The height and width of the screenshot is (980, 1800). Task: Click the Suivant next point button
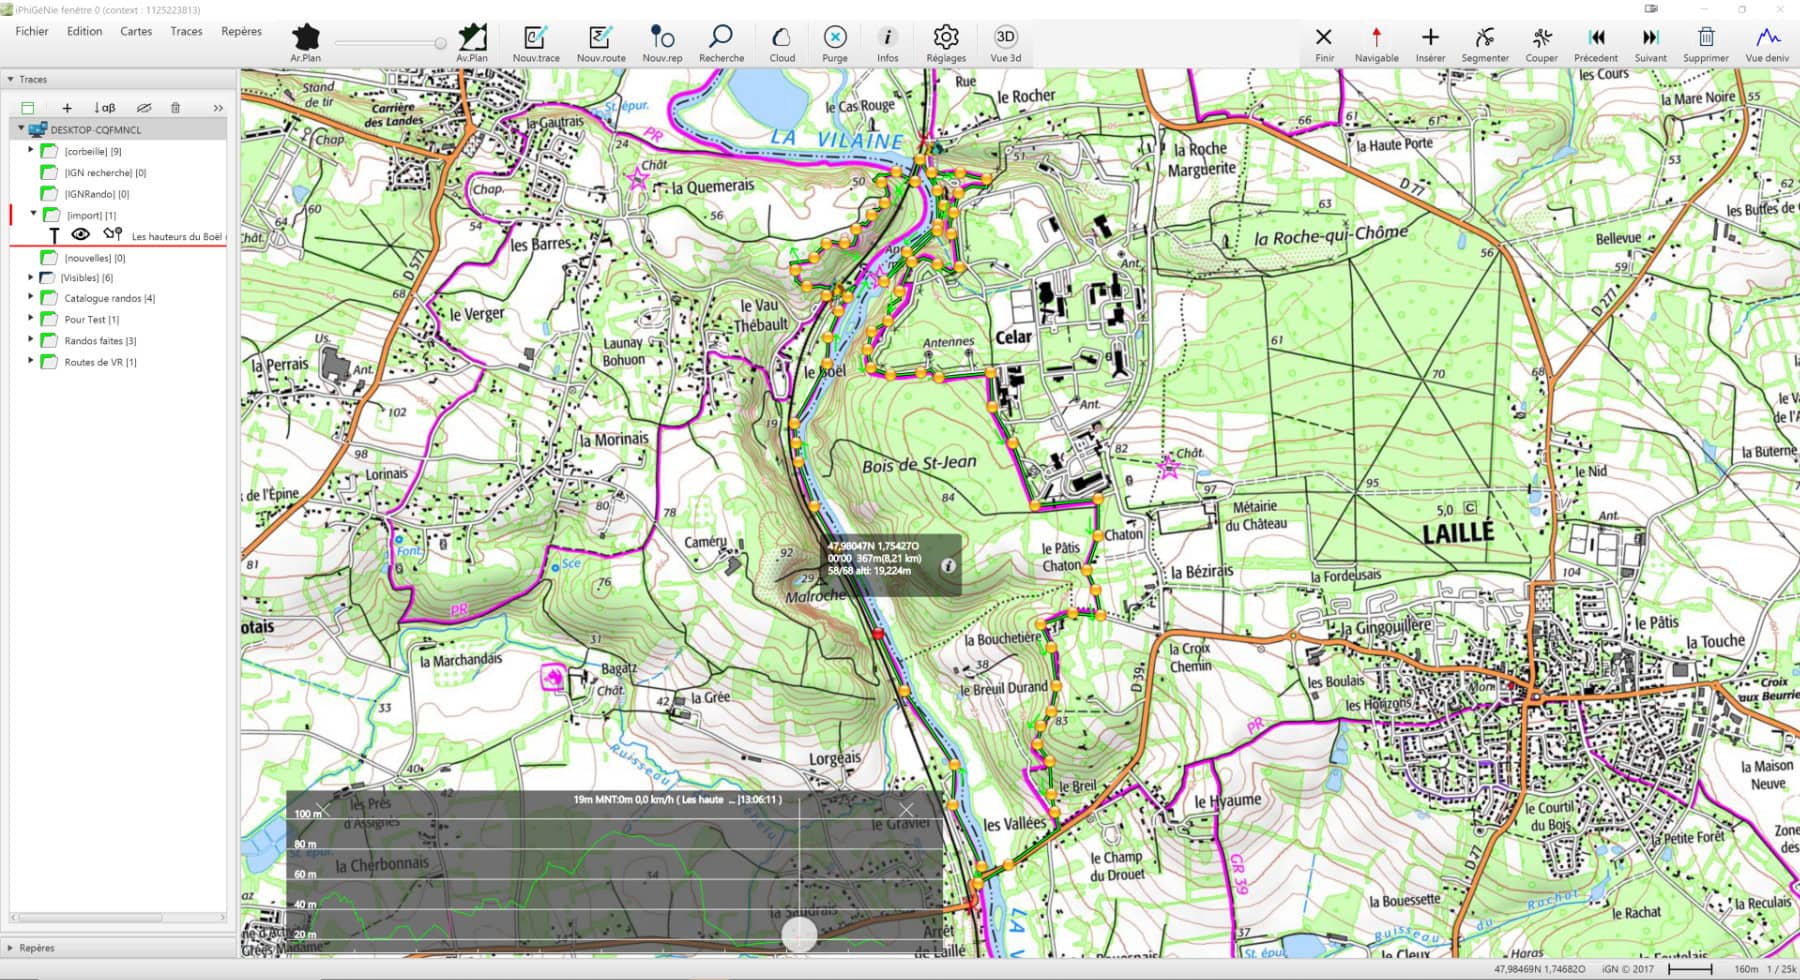[1650, 43]
